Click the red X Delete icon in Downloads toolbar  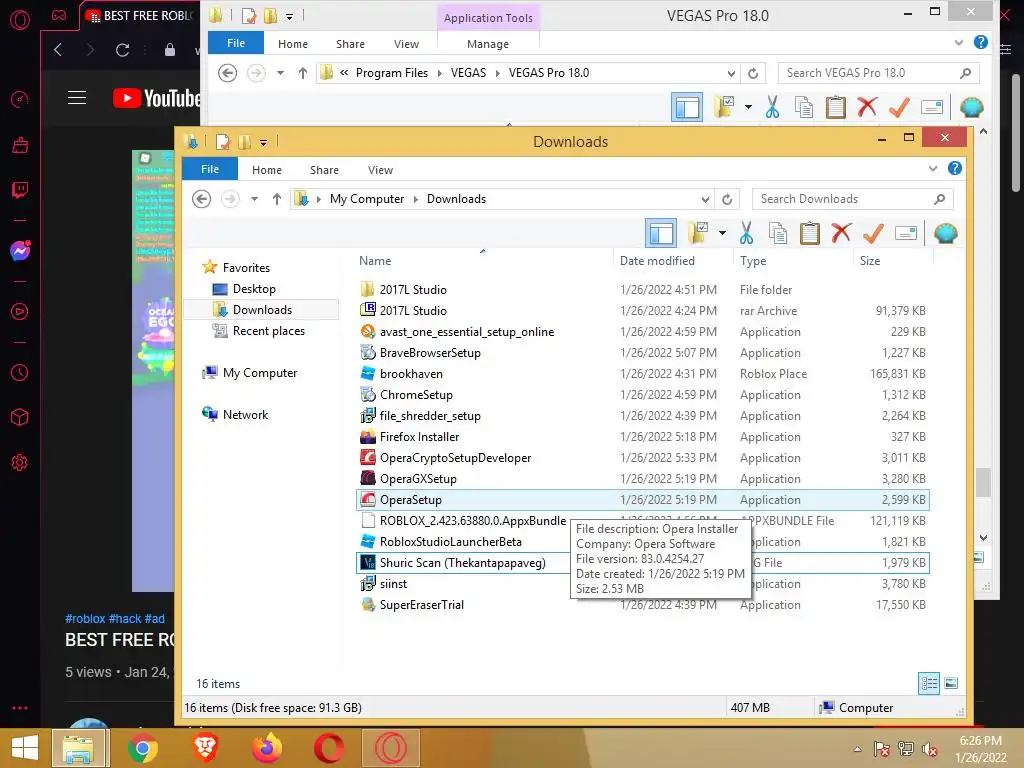(841, 232)
